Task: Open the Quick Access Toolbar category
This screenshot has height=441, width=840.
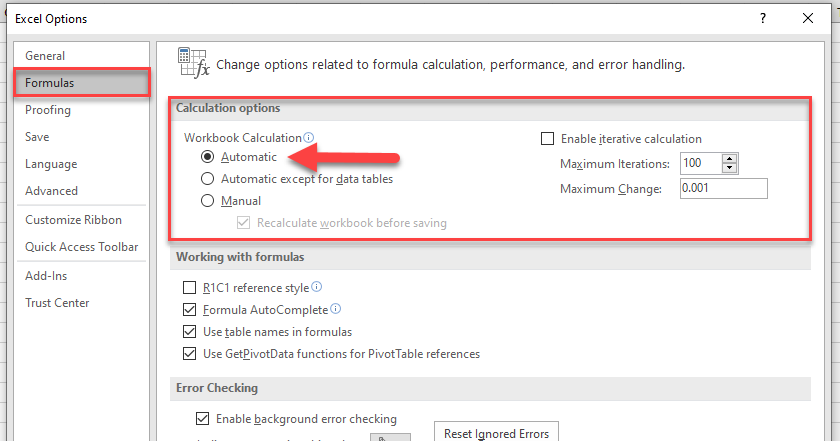Action: pyautogui.click(x=81, y=246)
